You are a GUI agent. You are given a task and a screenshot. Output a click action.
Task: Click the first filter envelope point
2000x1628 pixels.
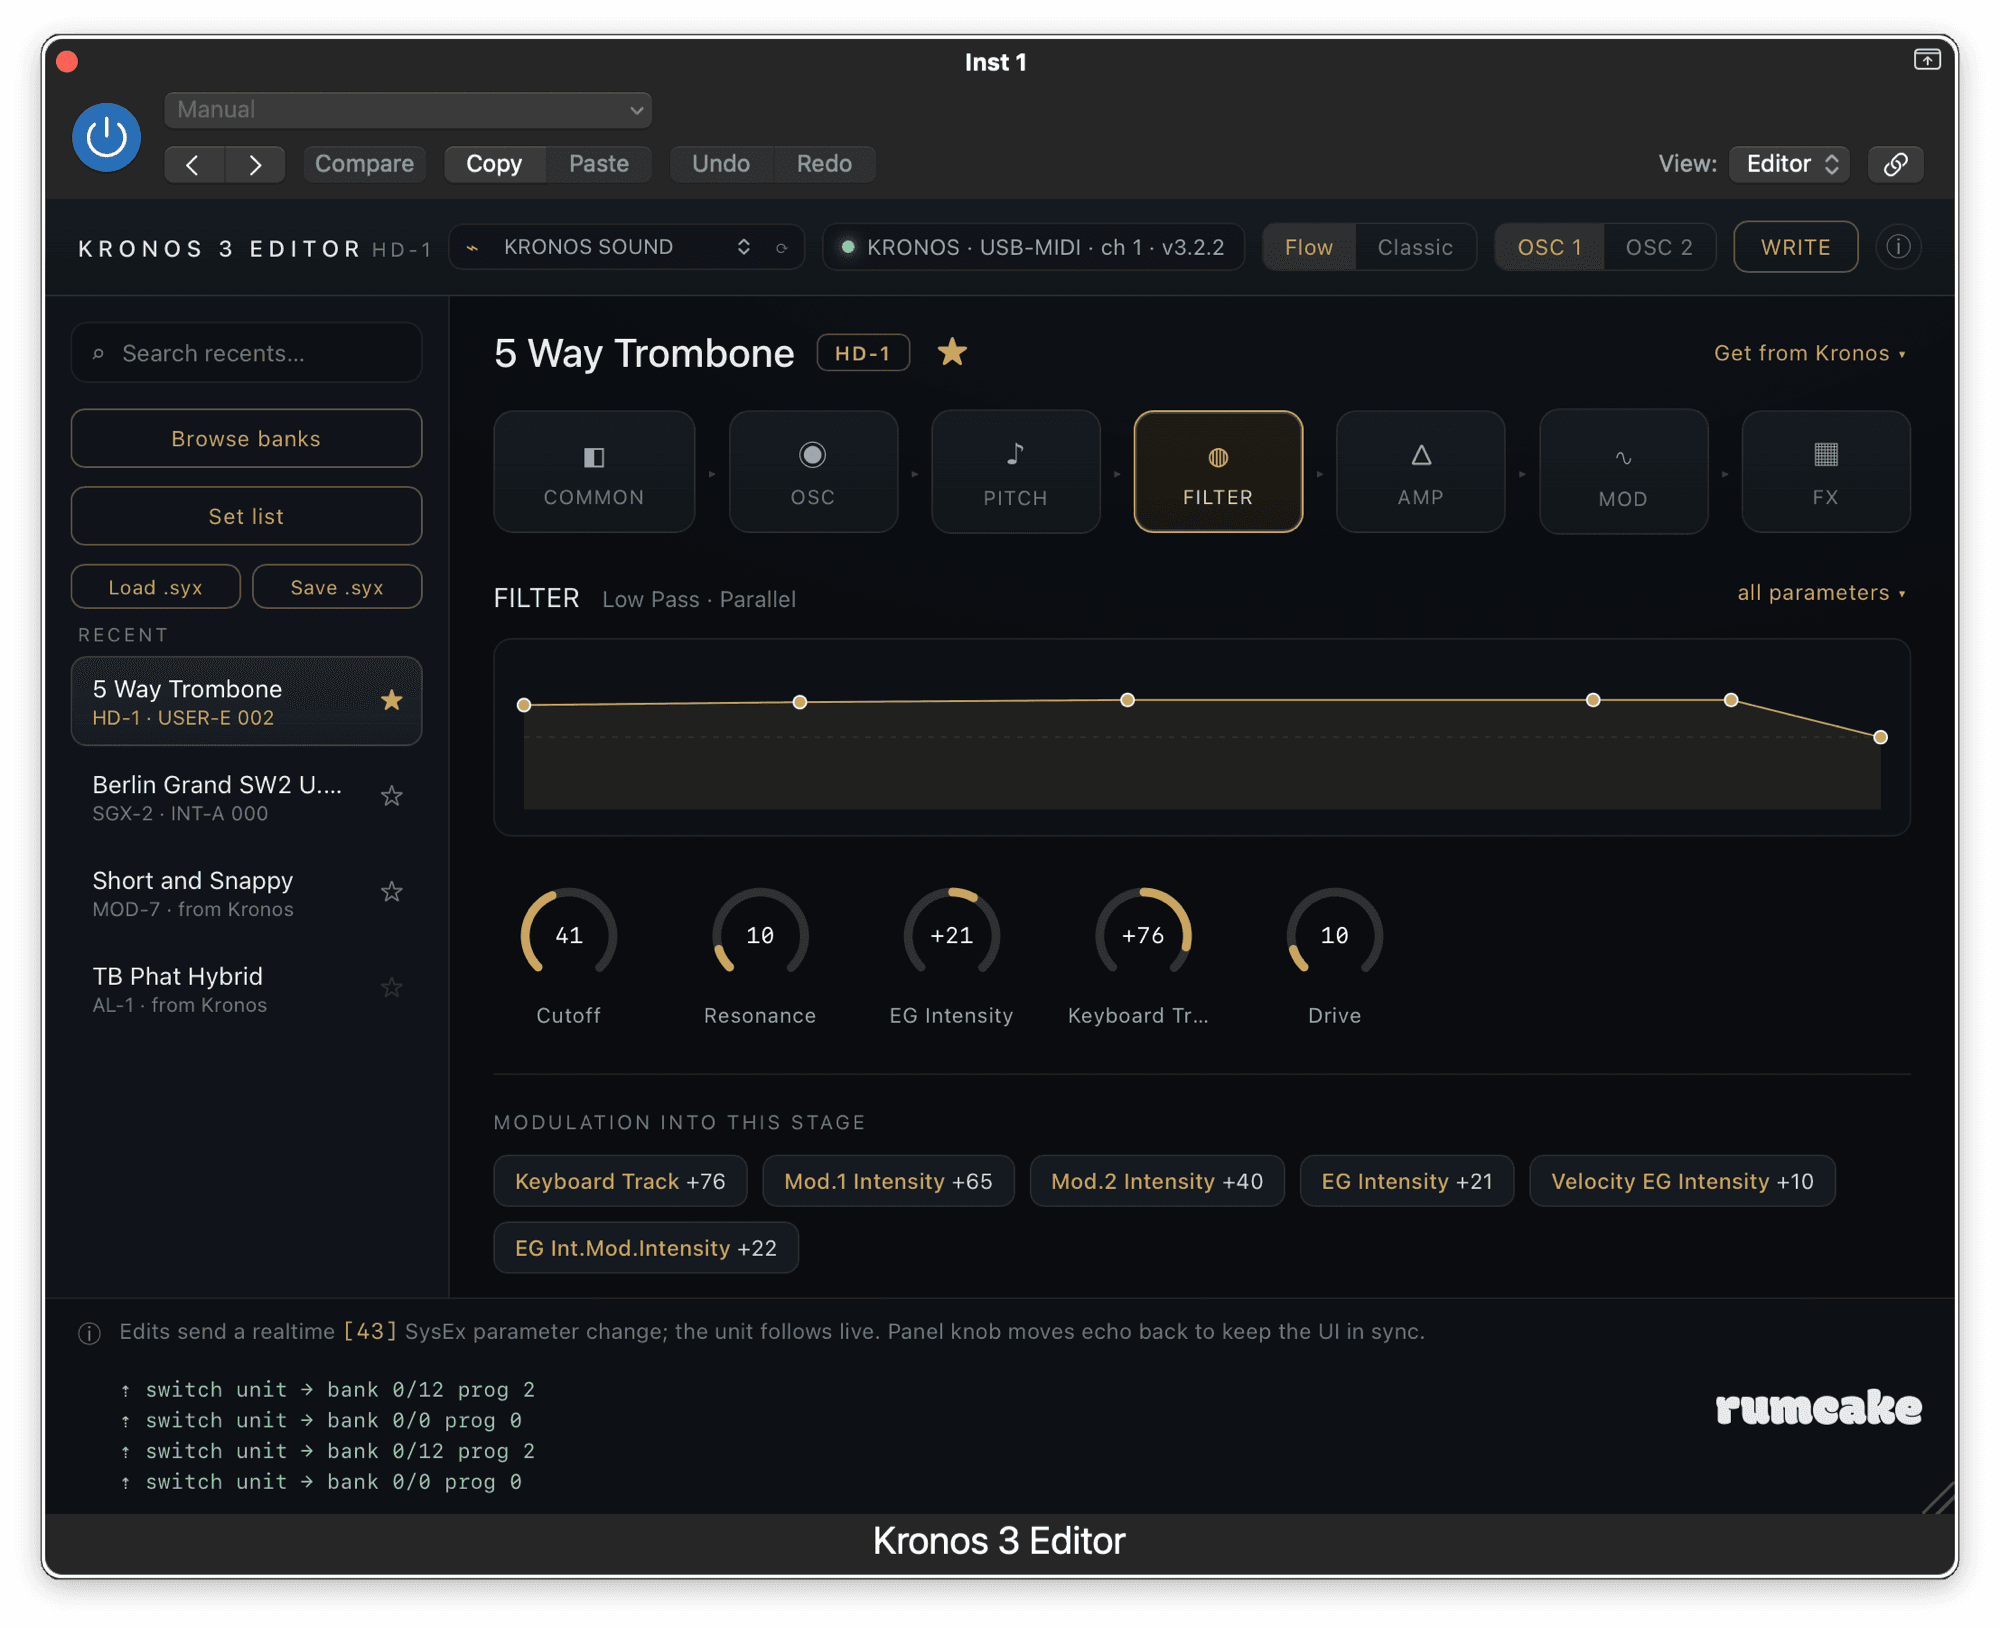pos(524,705)
